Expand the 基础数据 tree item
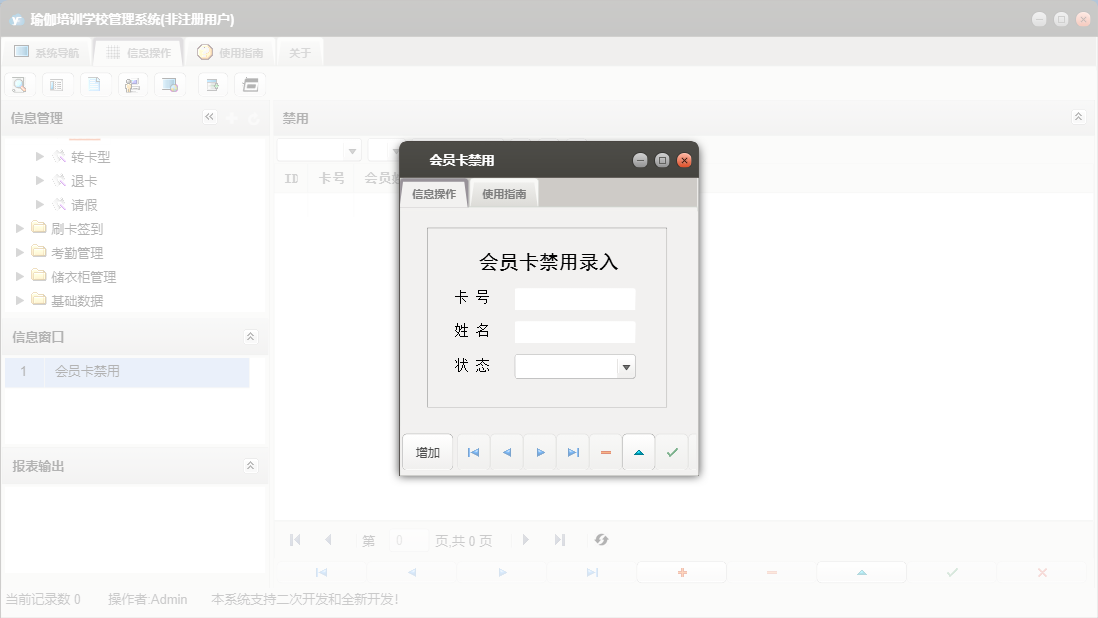 (19, 300)
